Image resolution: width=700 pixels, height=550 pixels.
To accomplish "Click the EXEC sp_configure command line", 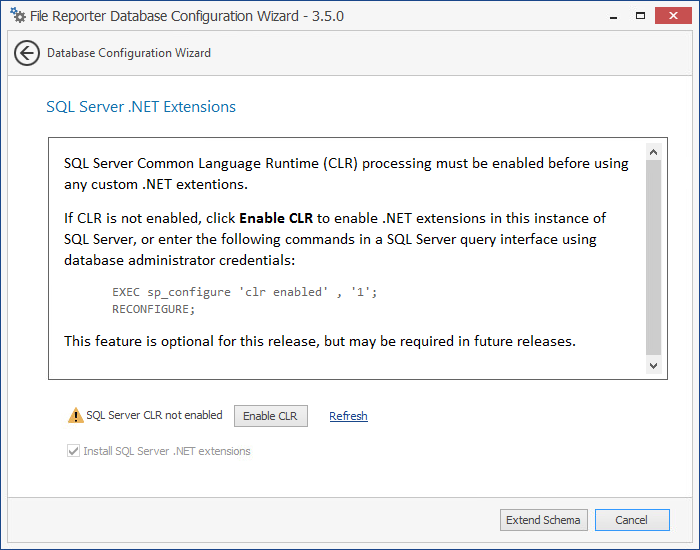I will tap(245, 292).
